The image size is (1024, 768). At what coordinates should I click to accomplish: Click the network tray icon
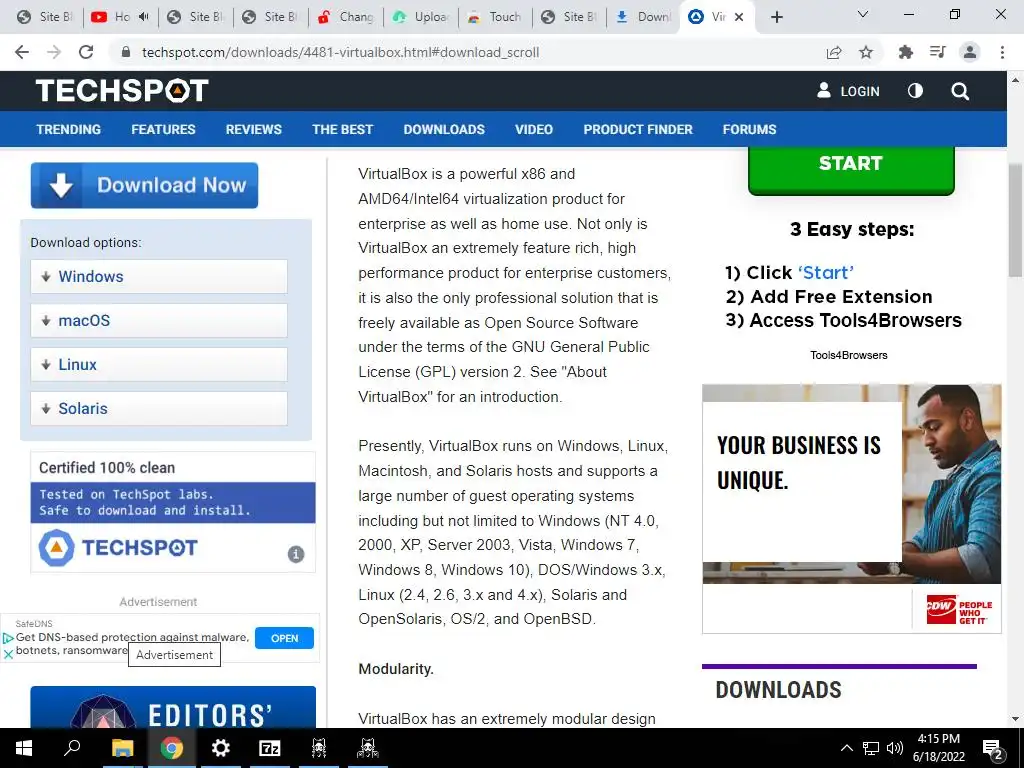(871, 748)
